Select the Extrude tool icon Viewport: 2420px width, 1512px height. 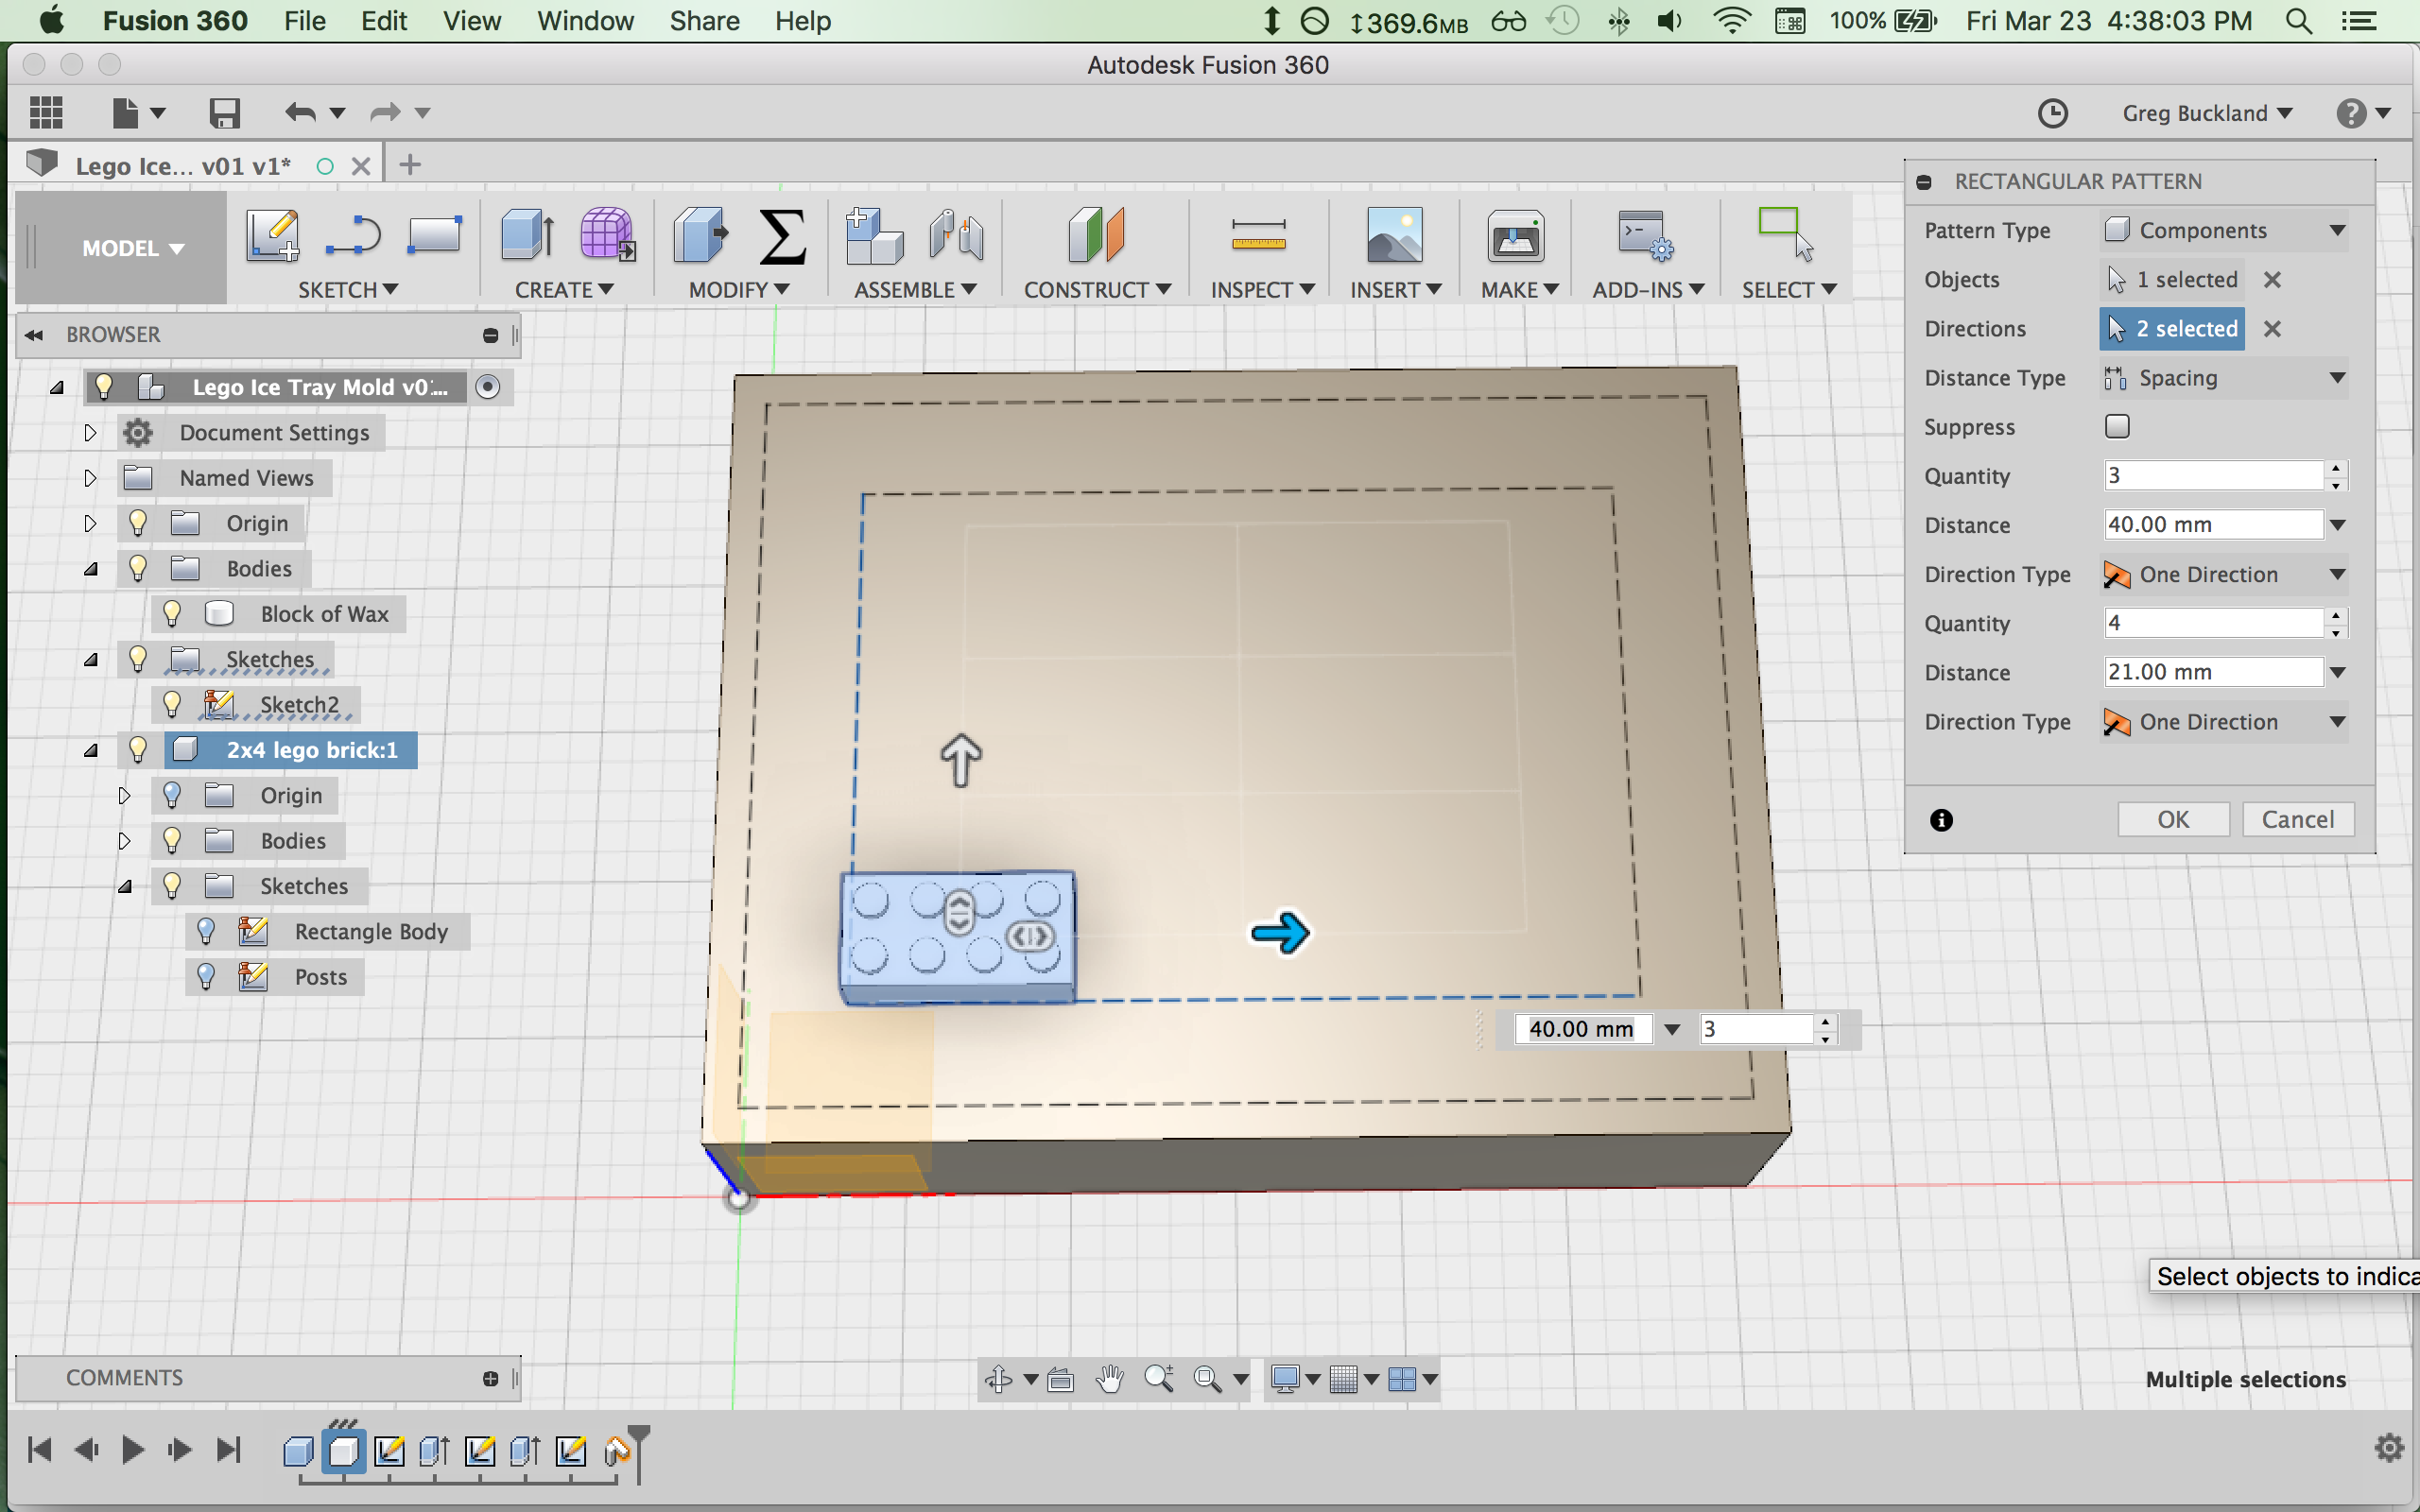[527, 236]
